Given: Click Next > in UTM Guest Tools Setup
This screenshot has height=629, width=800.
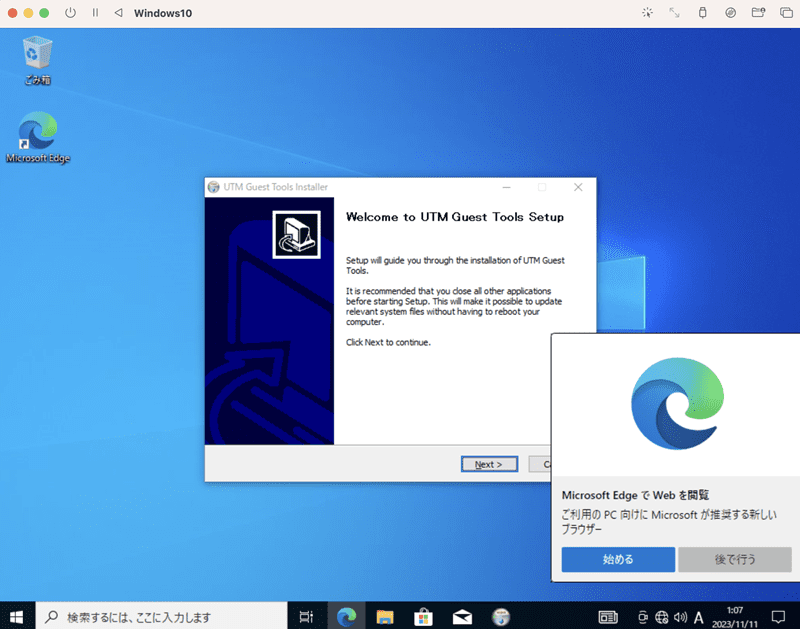Looking at the screenshot, I should 489,464.
